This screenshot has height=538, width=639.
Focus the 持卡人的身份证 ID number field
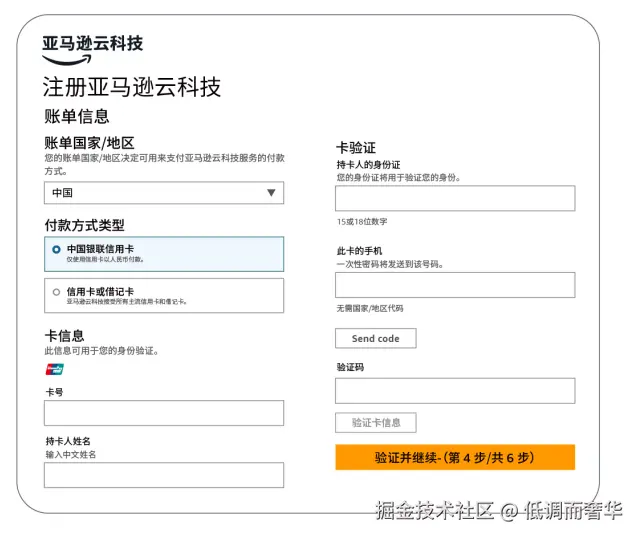tap(455, 198)
